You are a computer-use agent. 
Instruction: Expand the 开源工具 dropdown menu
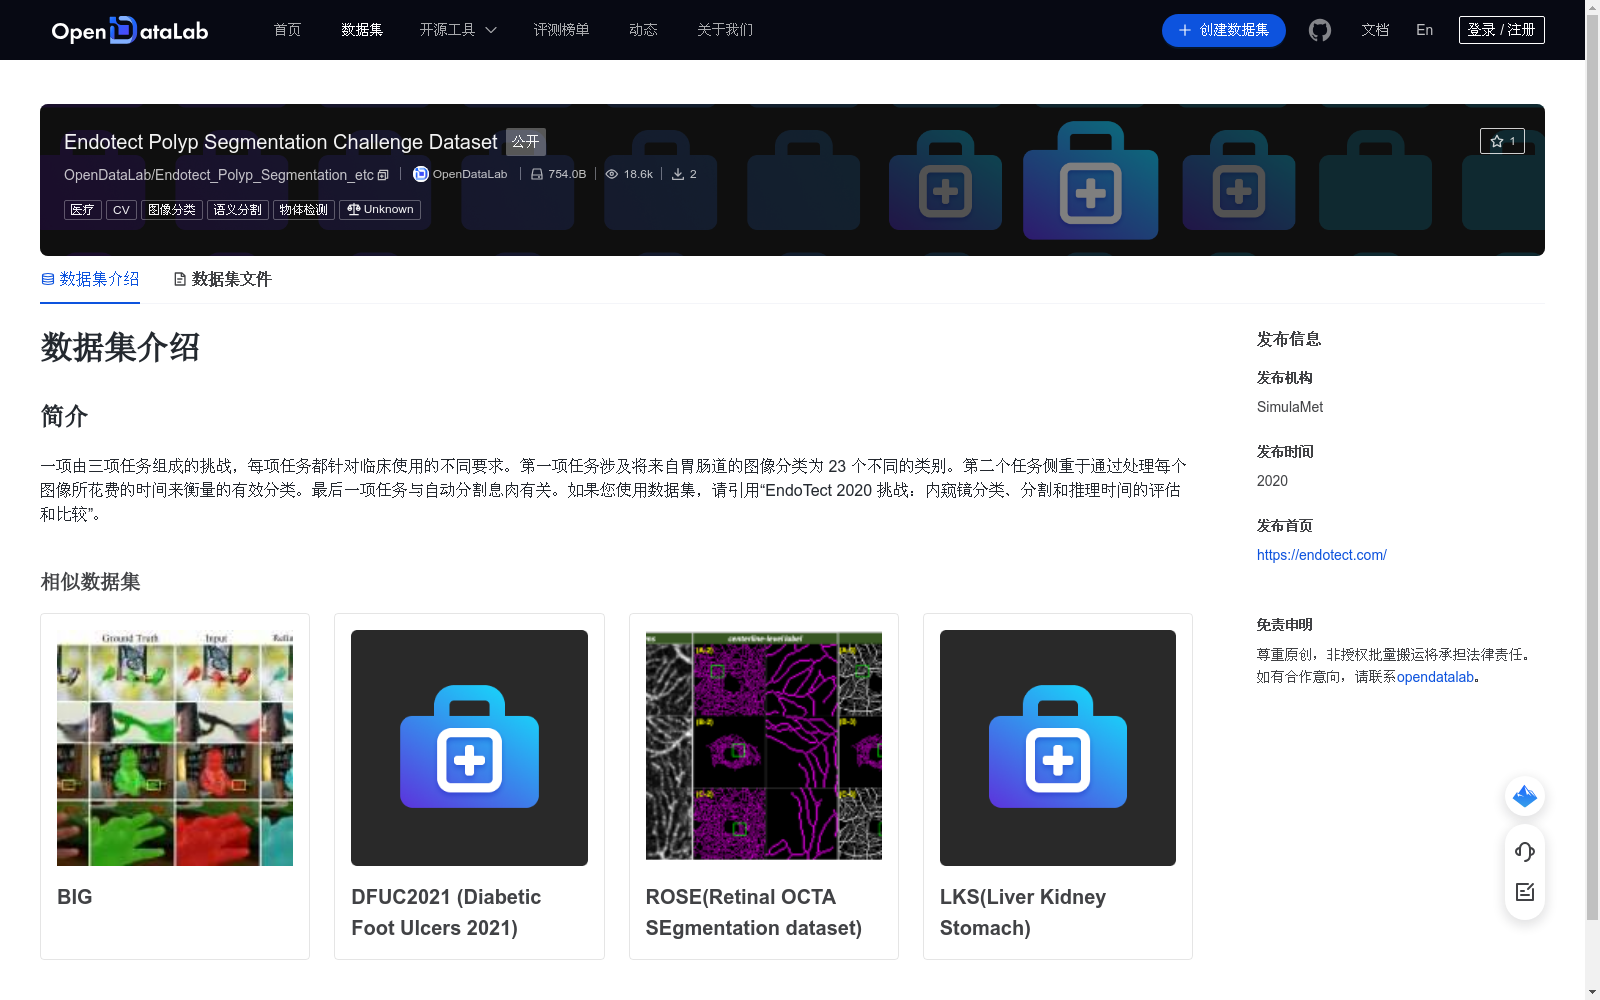pyautogui.click(x=458, y=30)
